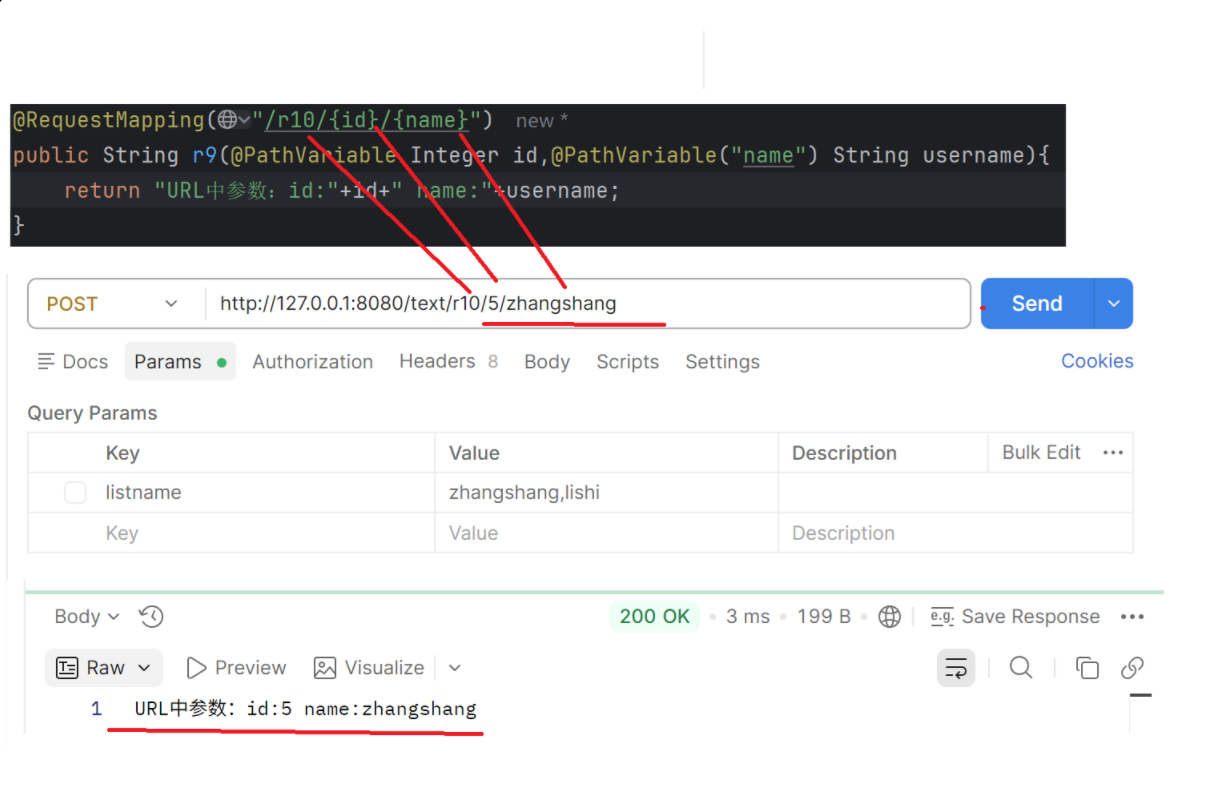The width and height of the screenshot is (1232, 788).
Task: Click the 199 B response size
Action: coord(824,616)
